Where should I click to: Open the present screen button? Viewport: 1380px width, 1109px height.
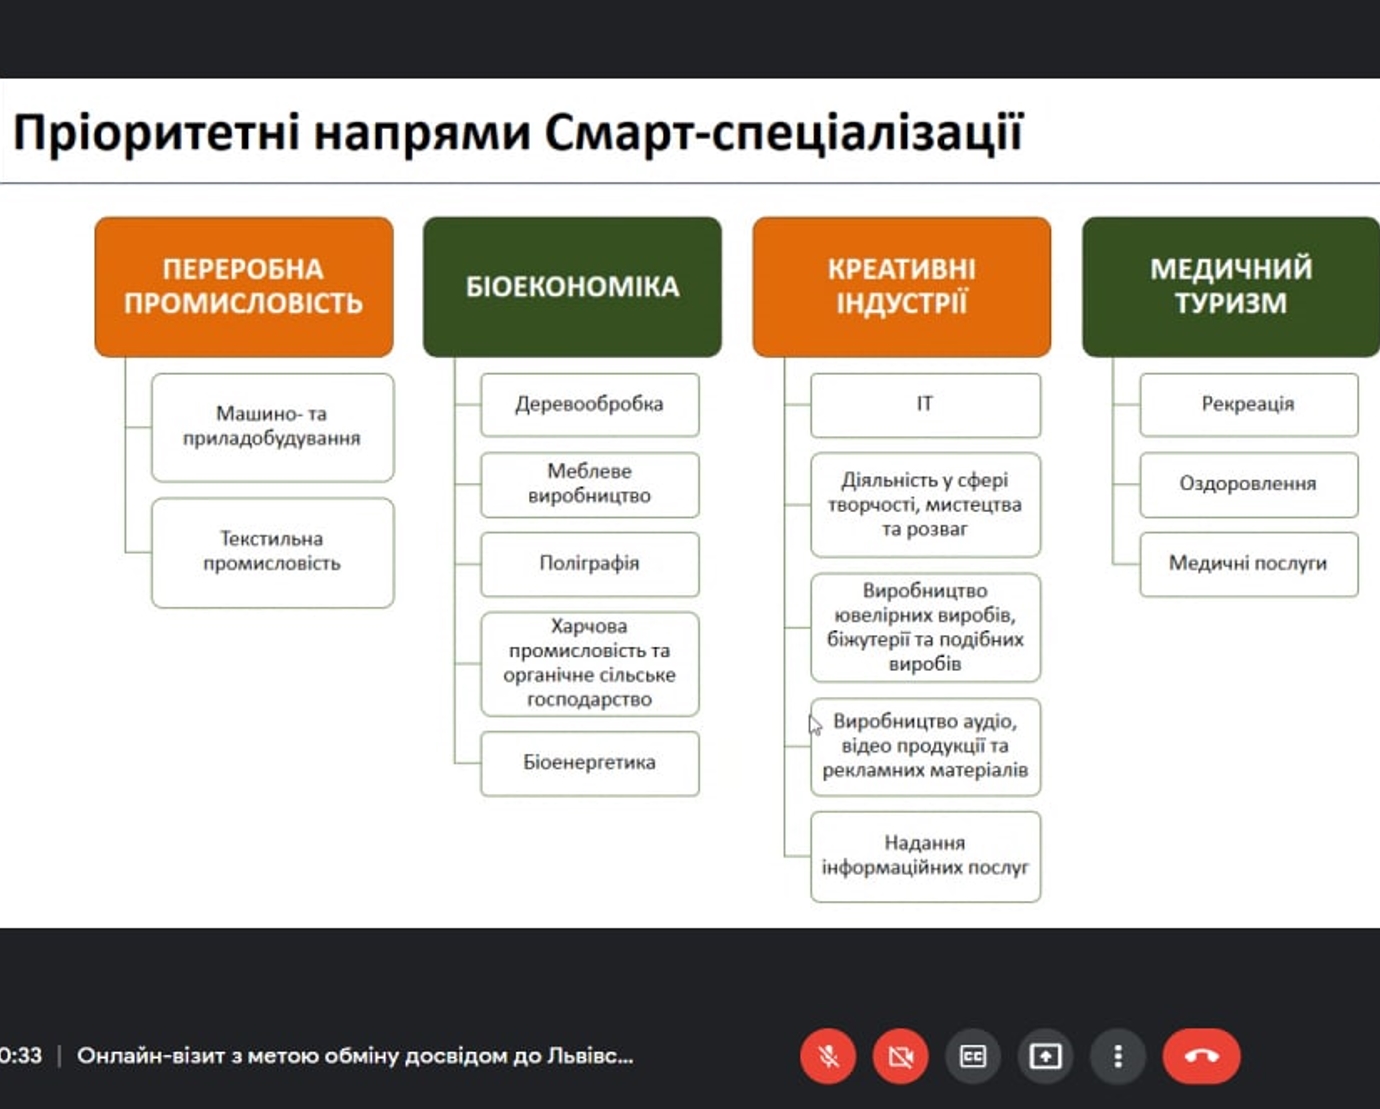coord(1045,1056)
